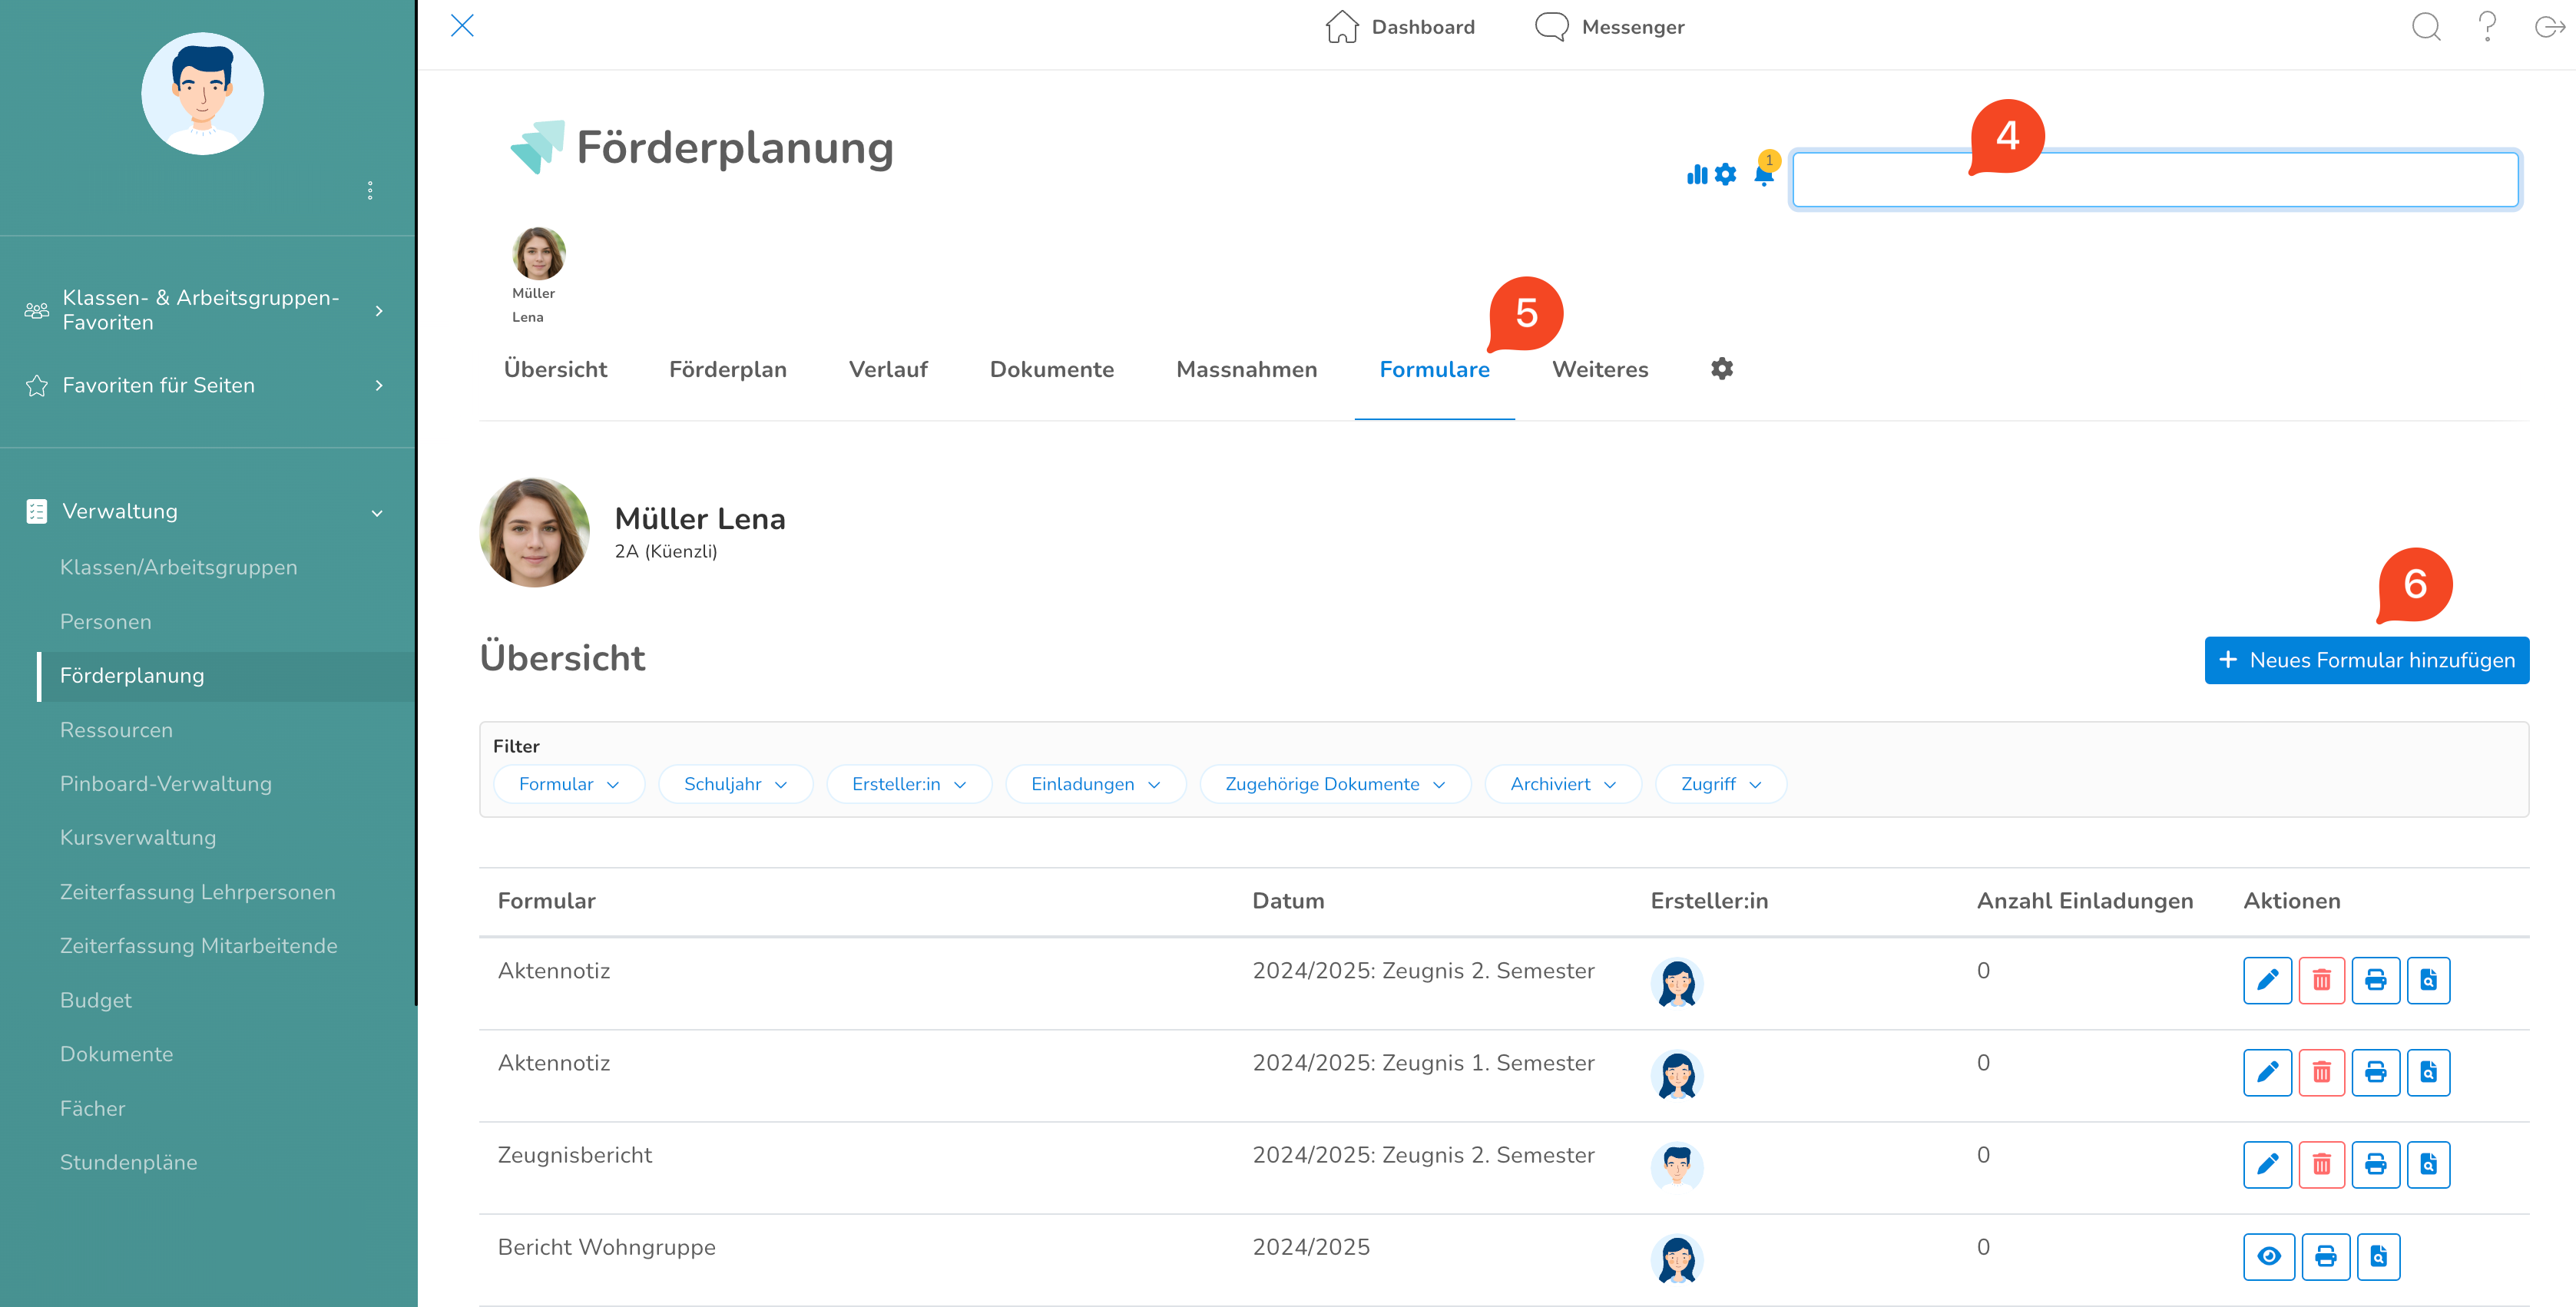2576x1307 pixels.
Task: Open the search magnifier icon at top
Action: (2426, 26)
